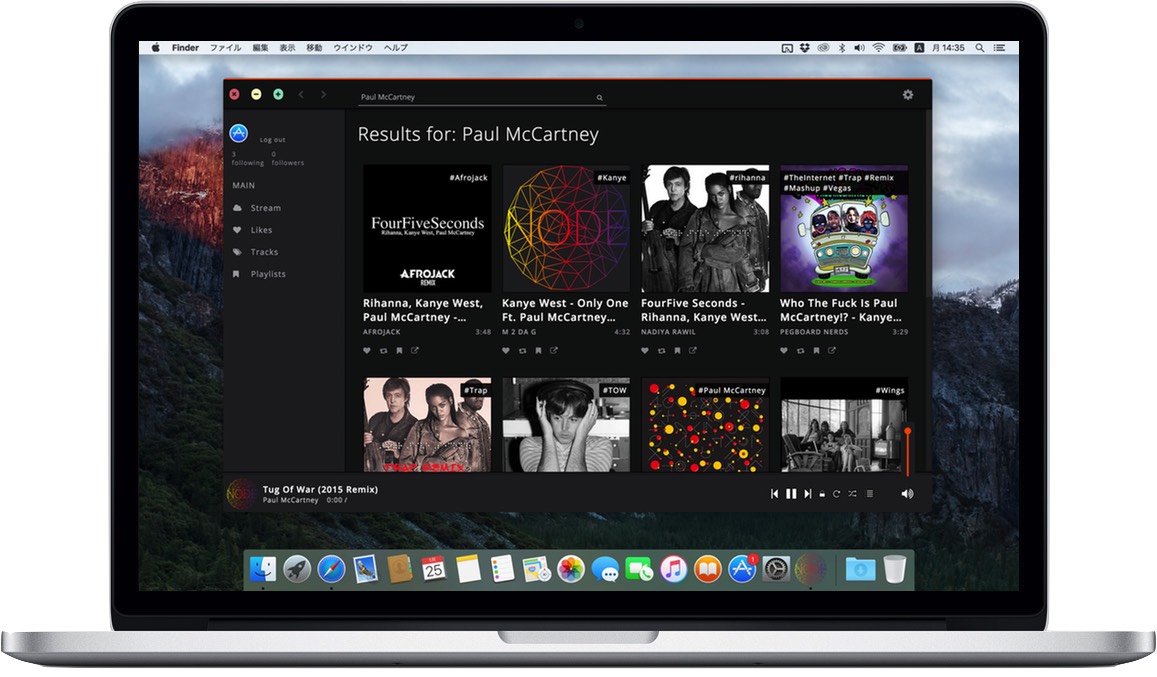Click the #rihanna tag on third cover
1157x677 pixels.
click(747, 177)
